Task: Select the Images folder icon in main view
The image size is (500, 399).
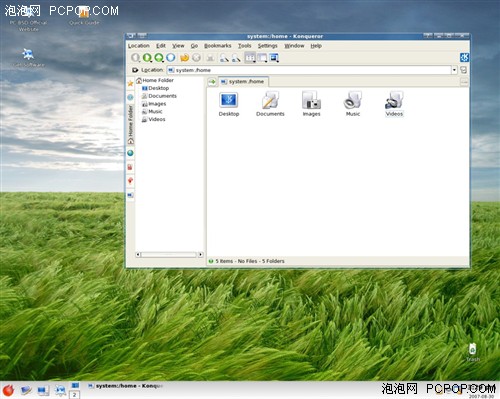Action: (x=311, y=104)
